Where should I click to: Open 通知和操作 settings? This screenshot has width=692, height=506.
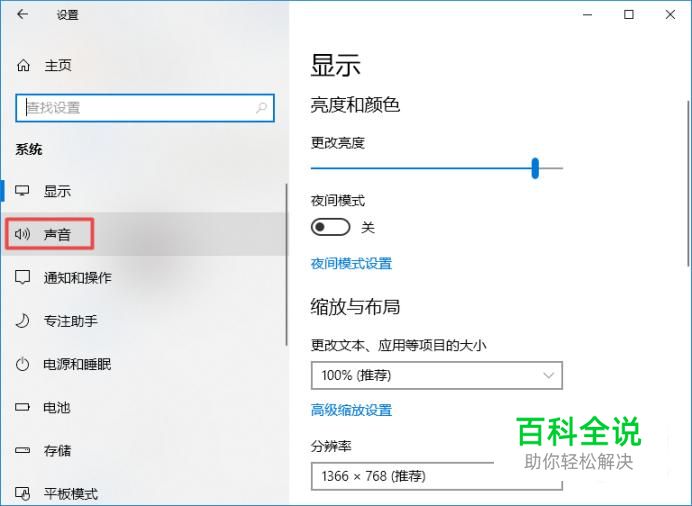pos(144,277)
